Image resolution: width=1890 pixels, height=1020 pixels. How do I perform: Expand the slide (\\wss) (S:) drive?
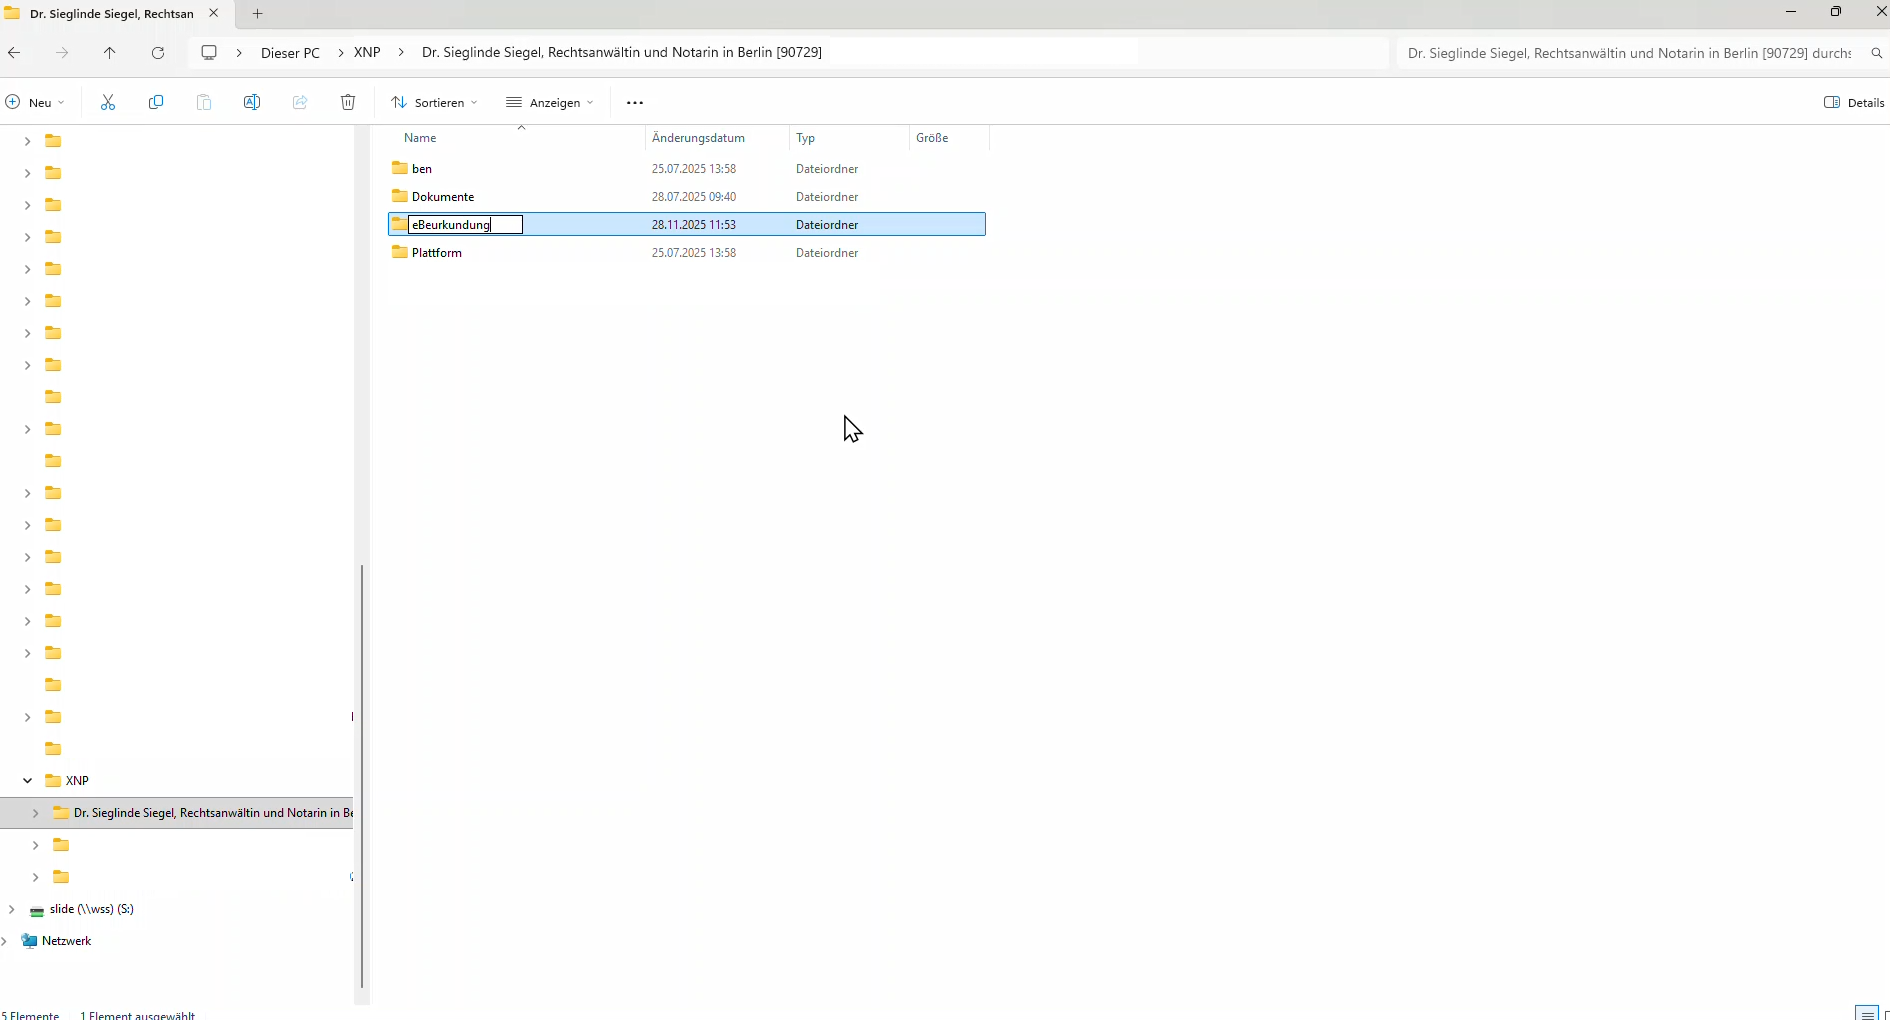click(x=11, y=909)
